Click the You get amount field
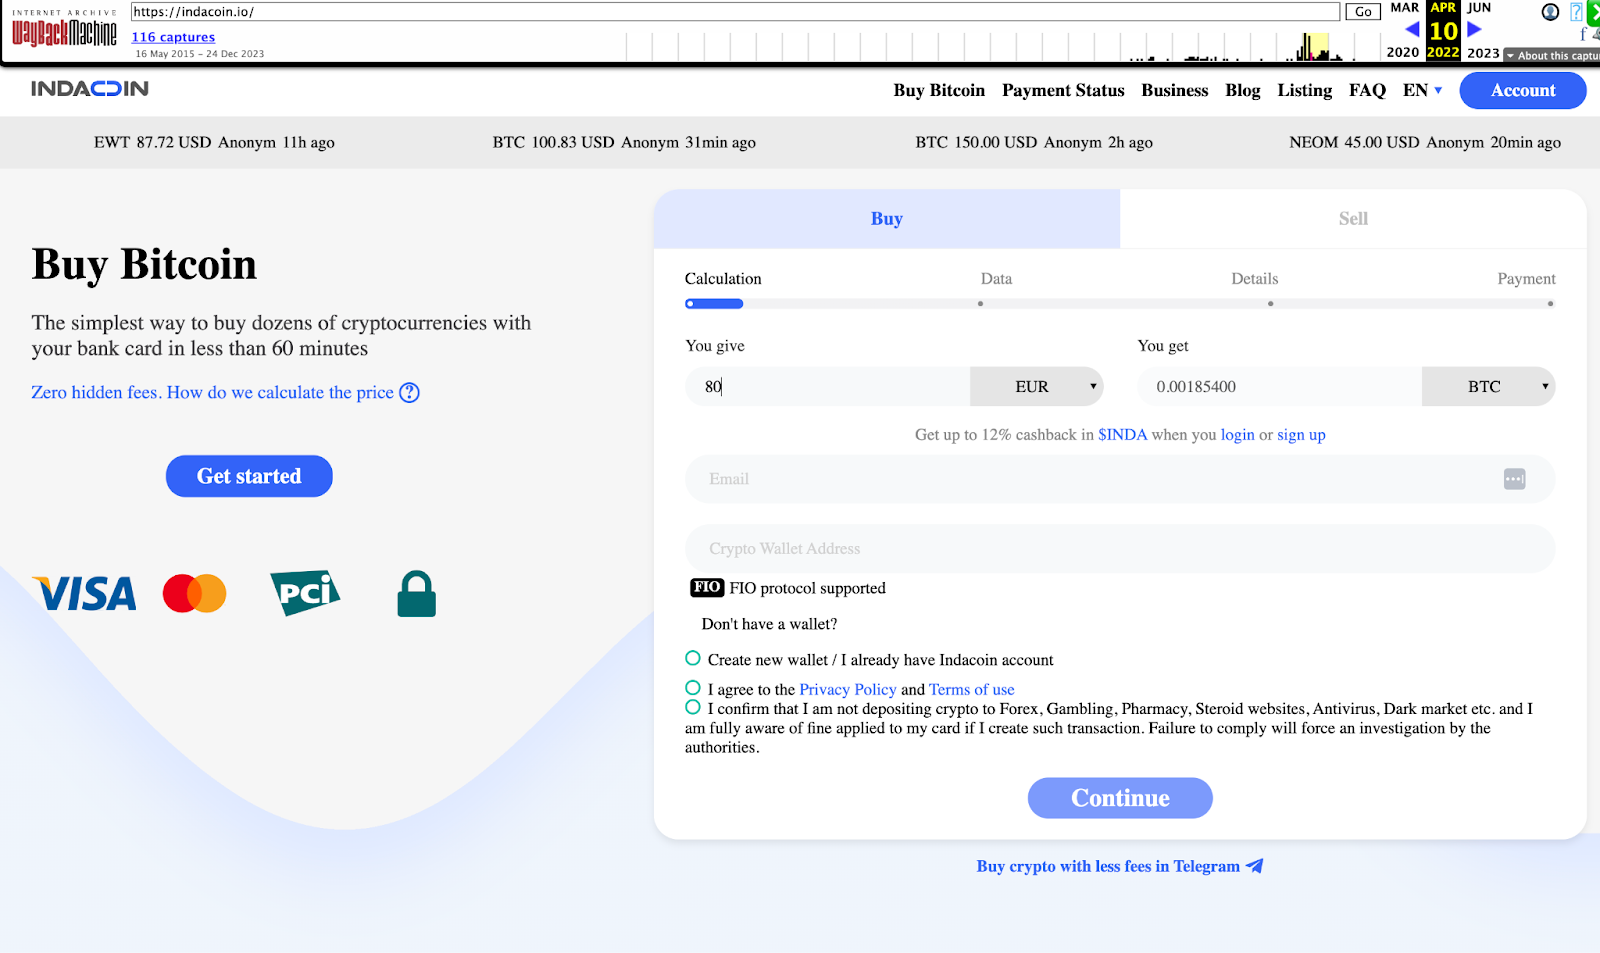The height and width of the screenshot is (953, 1600). (1279, 386)
